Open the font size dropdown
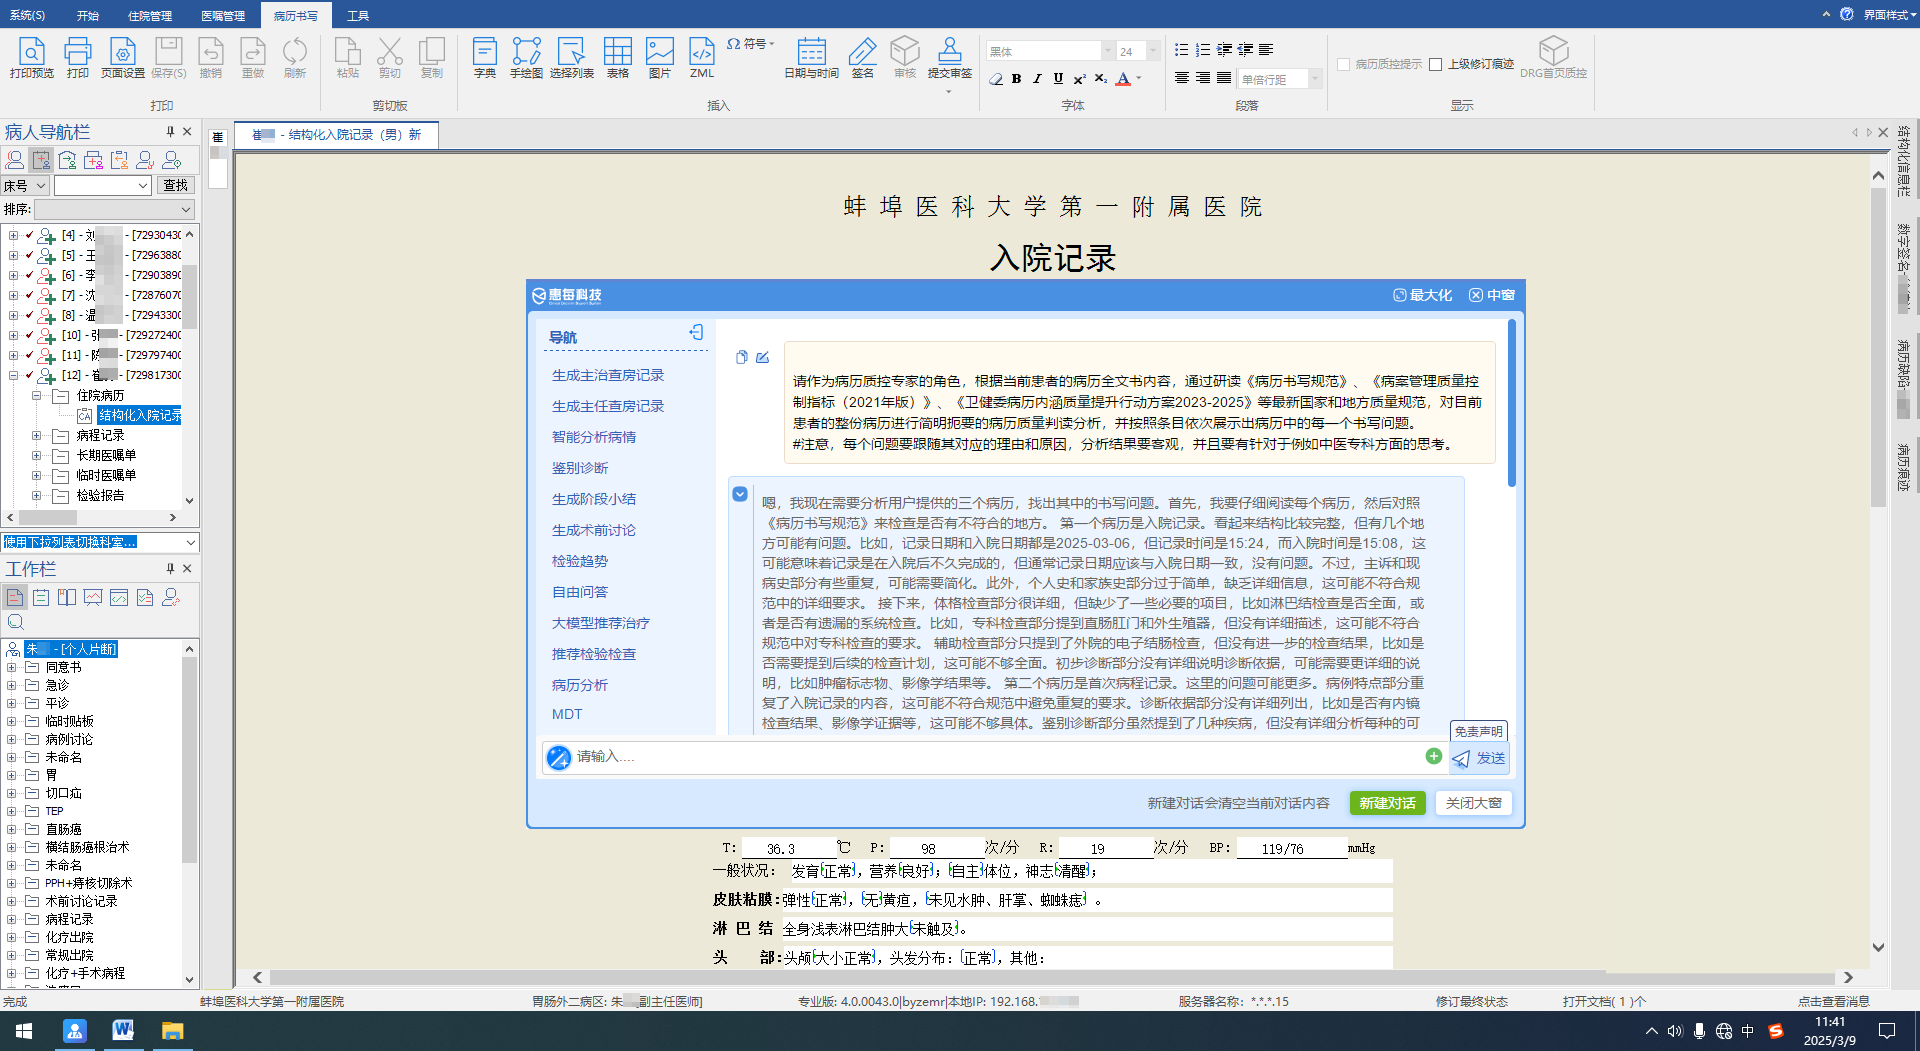Viewport: 1920px width, 1051px height. 1153,51
